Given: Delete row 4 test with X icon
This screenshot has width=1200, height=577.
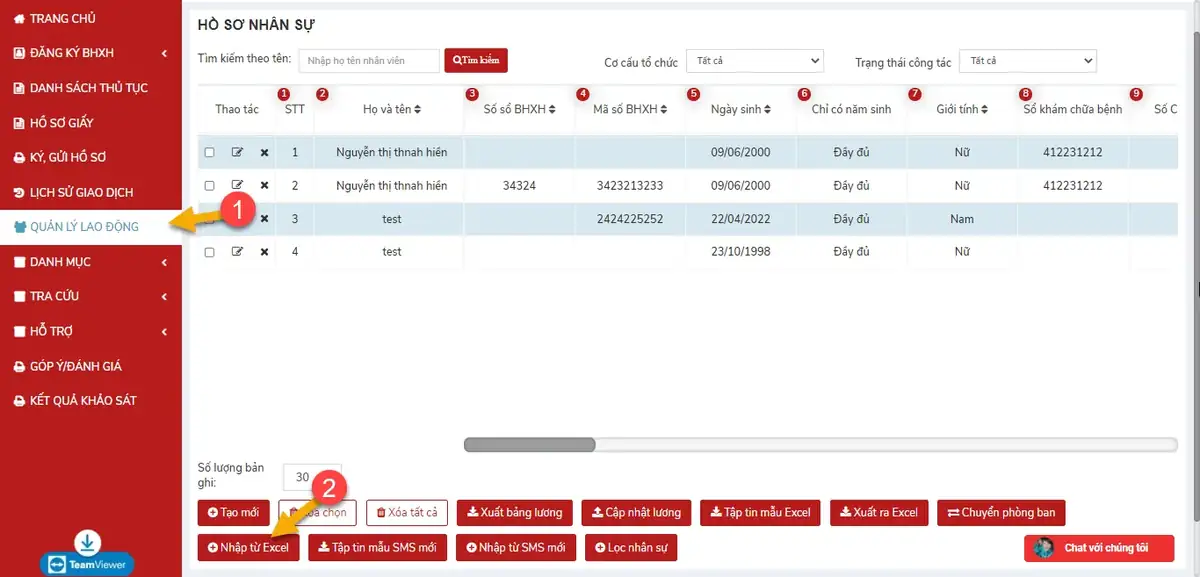Looking at the screenshot, I should point(264,252).
